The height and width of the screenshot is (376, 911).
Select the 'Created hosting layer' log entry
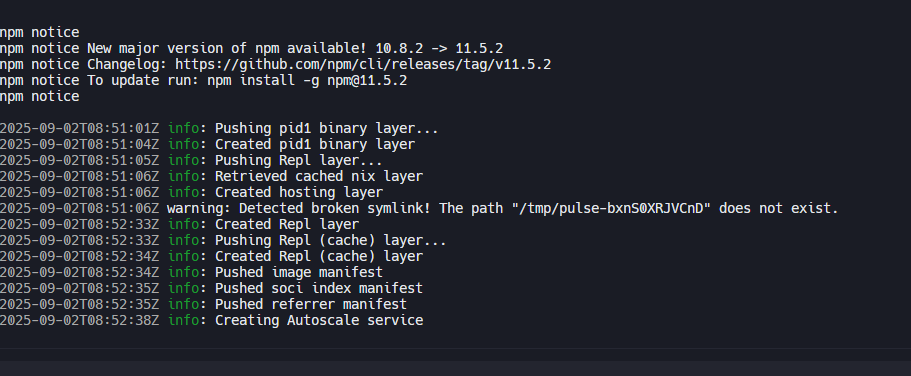pyautogui.click(x=192, y=192)
